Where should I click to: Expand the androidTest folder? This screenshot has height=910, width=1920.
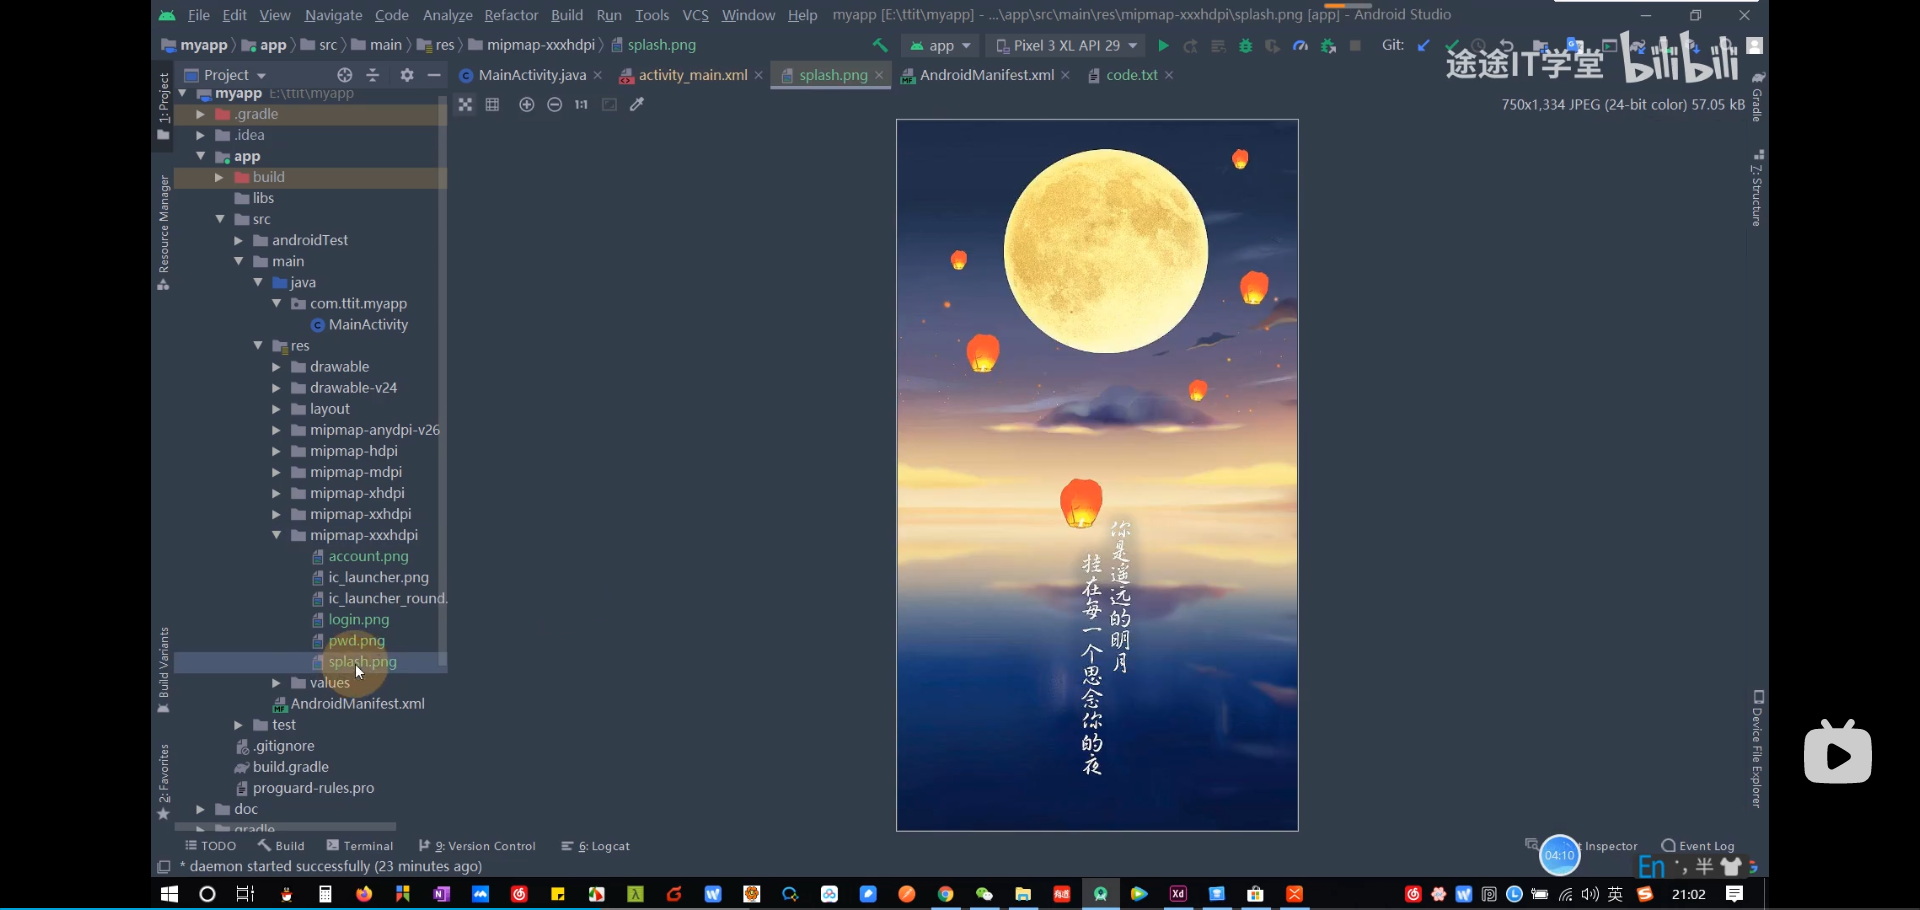coord(238,241)
